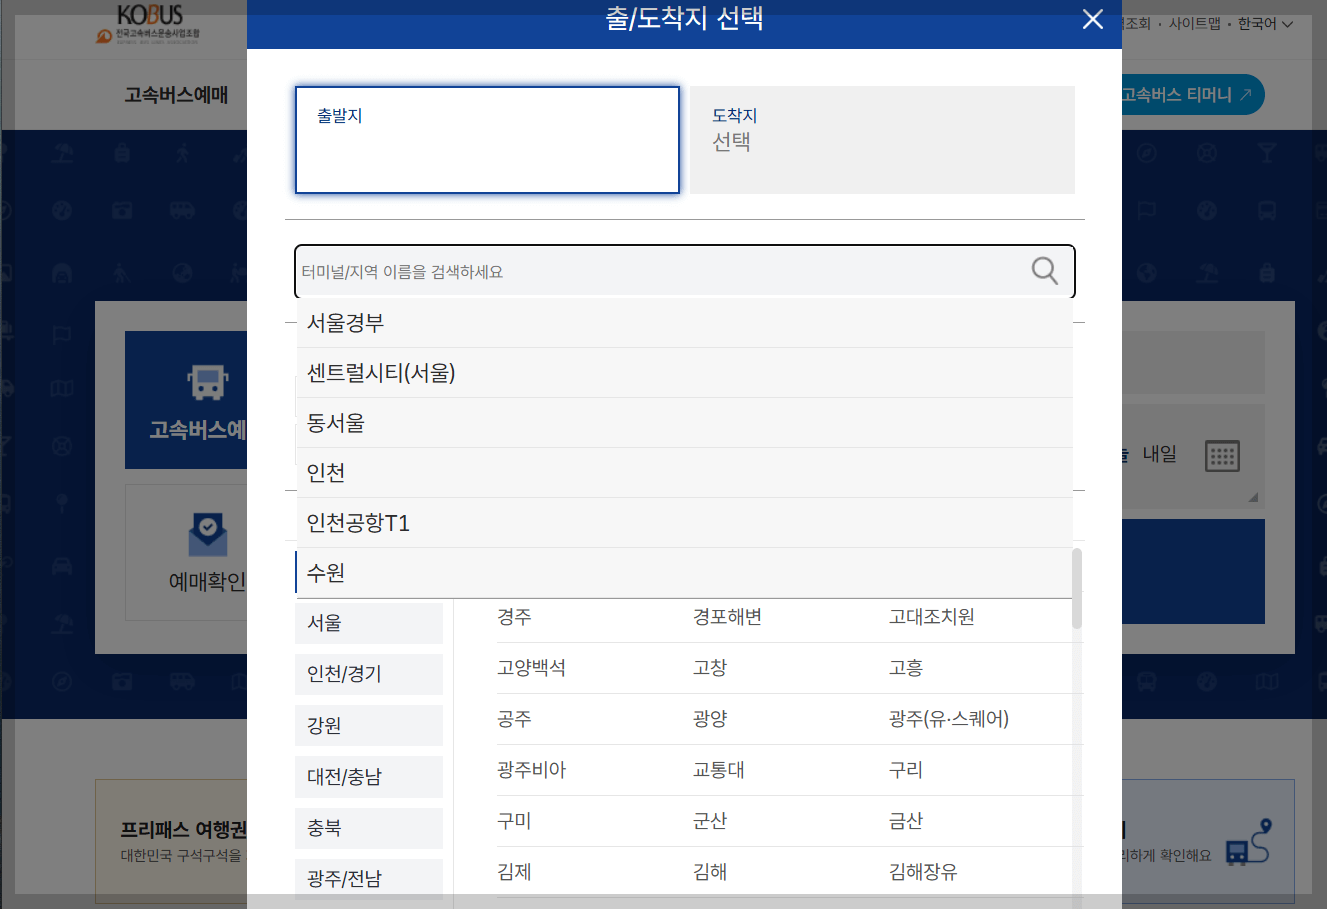Click the terminal/region name search field
The width and height of the screenshot is (1327, 909).
tap(684, 271)
